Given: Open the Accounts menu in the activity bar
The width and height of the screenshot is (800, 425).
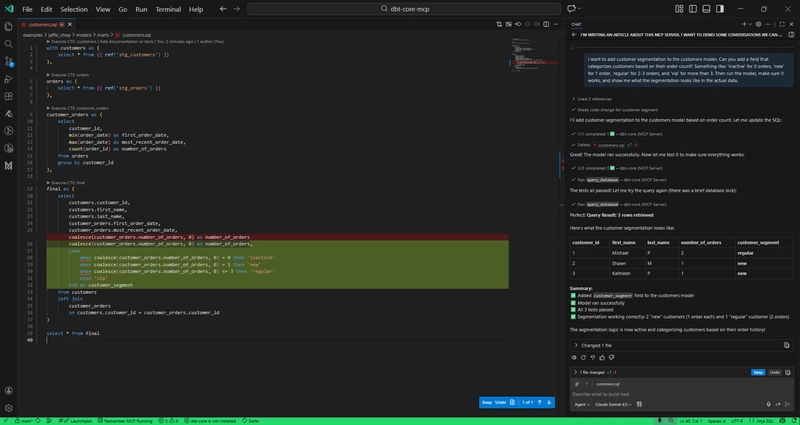Looking at the screenshot, I should pyautogui.click(x=8, y=391).
